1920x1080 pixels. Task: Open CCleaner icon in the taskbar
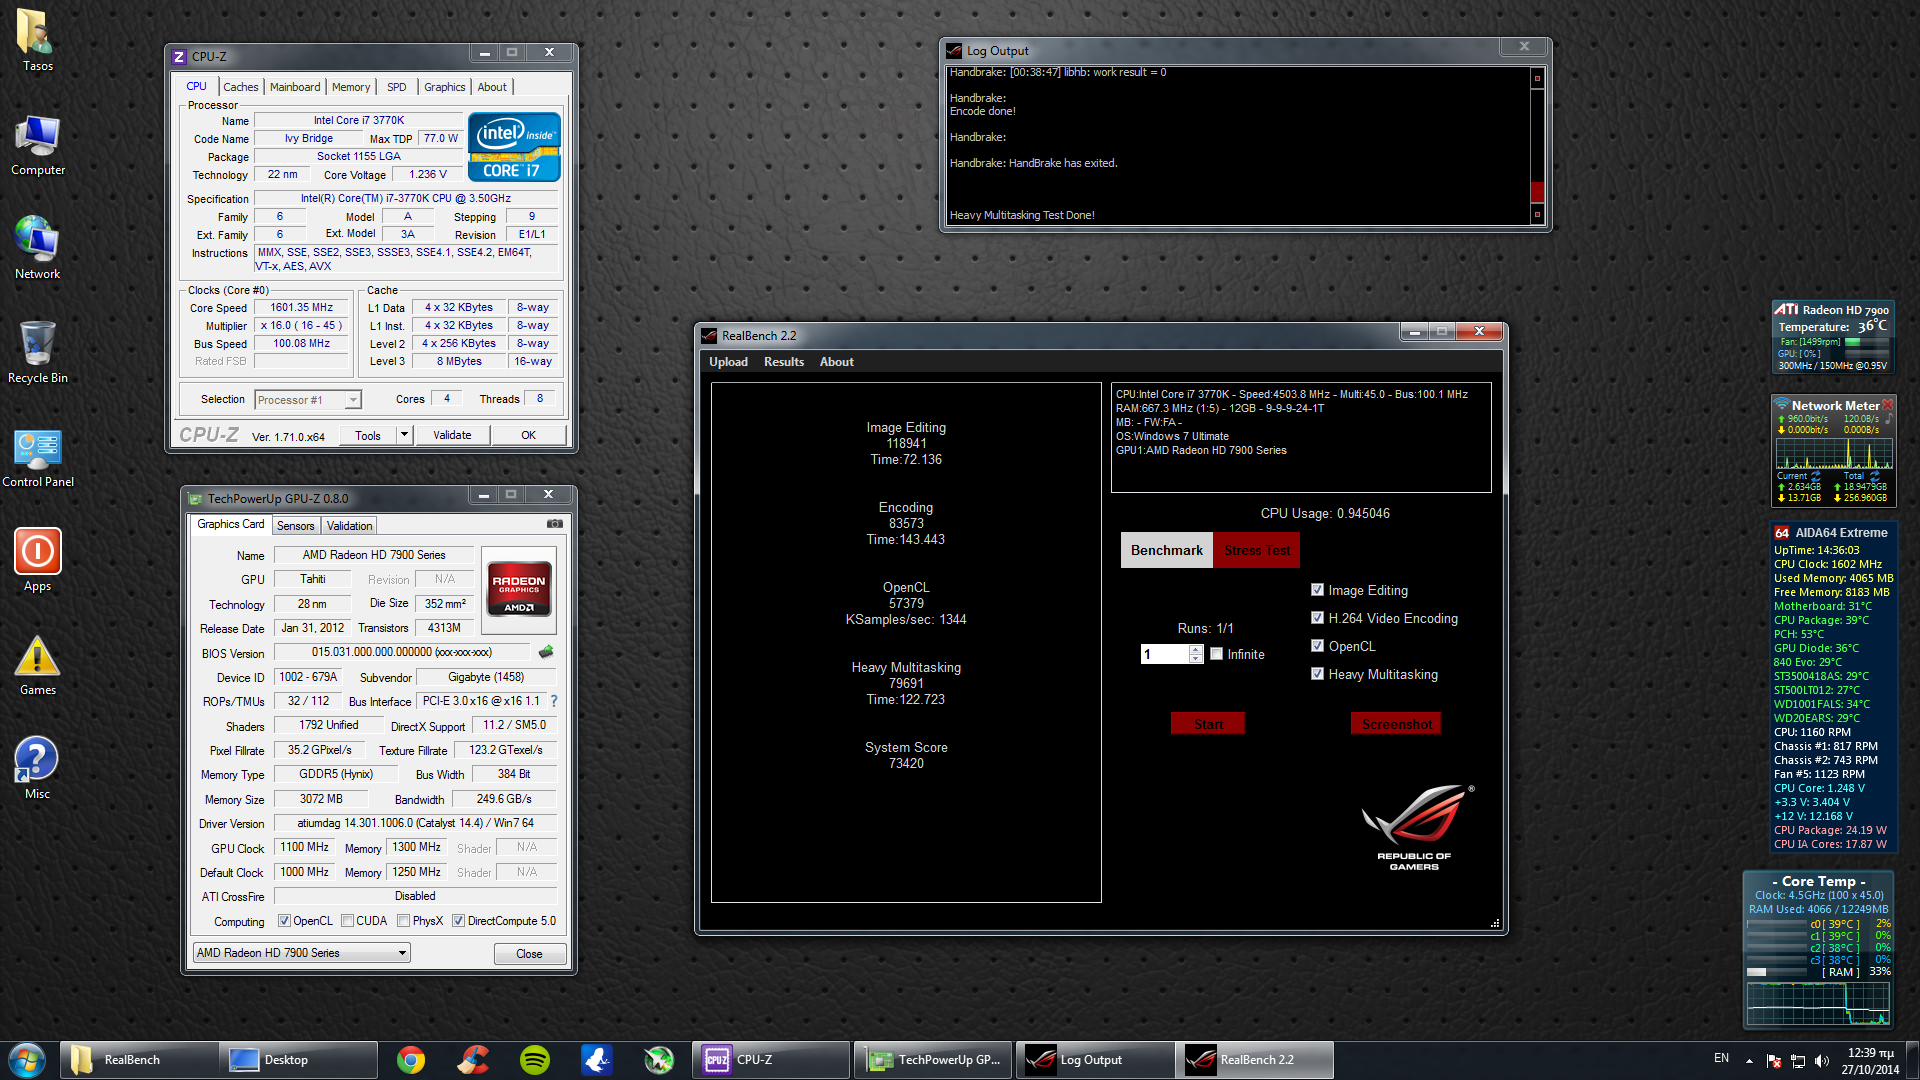[x=473, y=1060]
